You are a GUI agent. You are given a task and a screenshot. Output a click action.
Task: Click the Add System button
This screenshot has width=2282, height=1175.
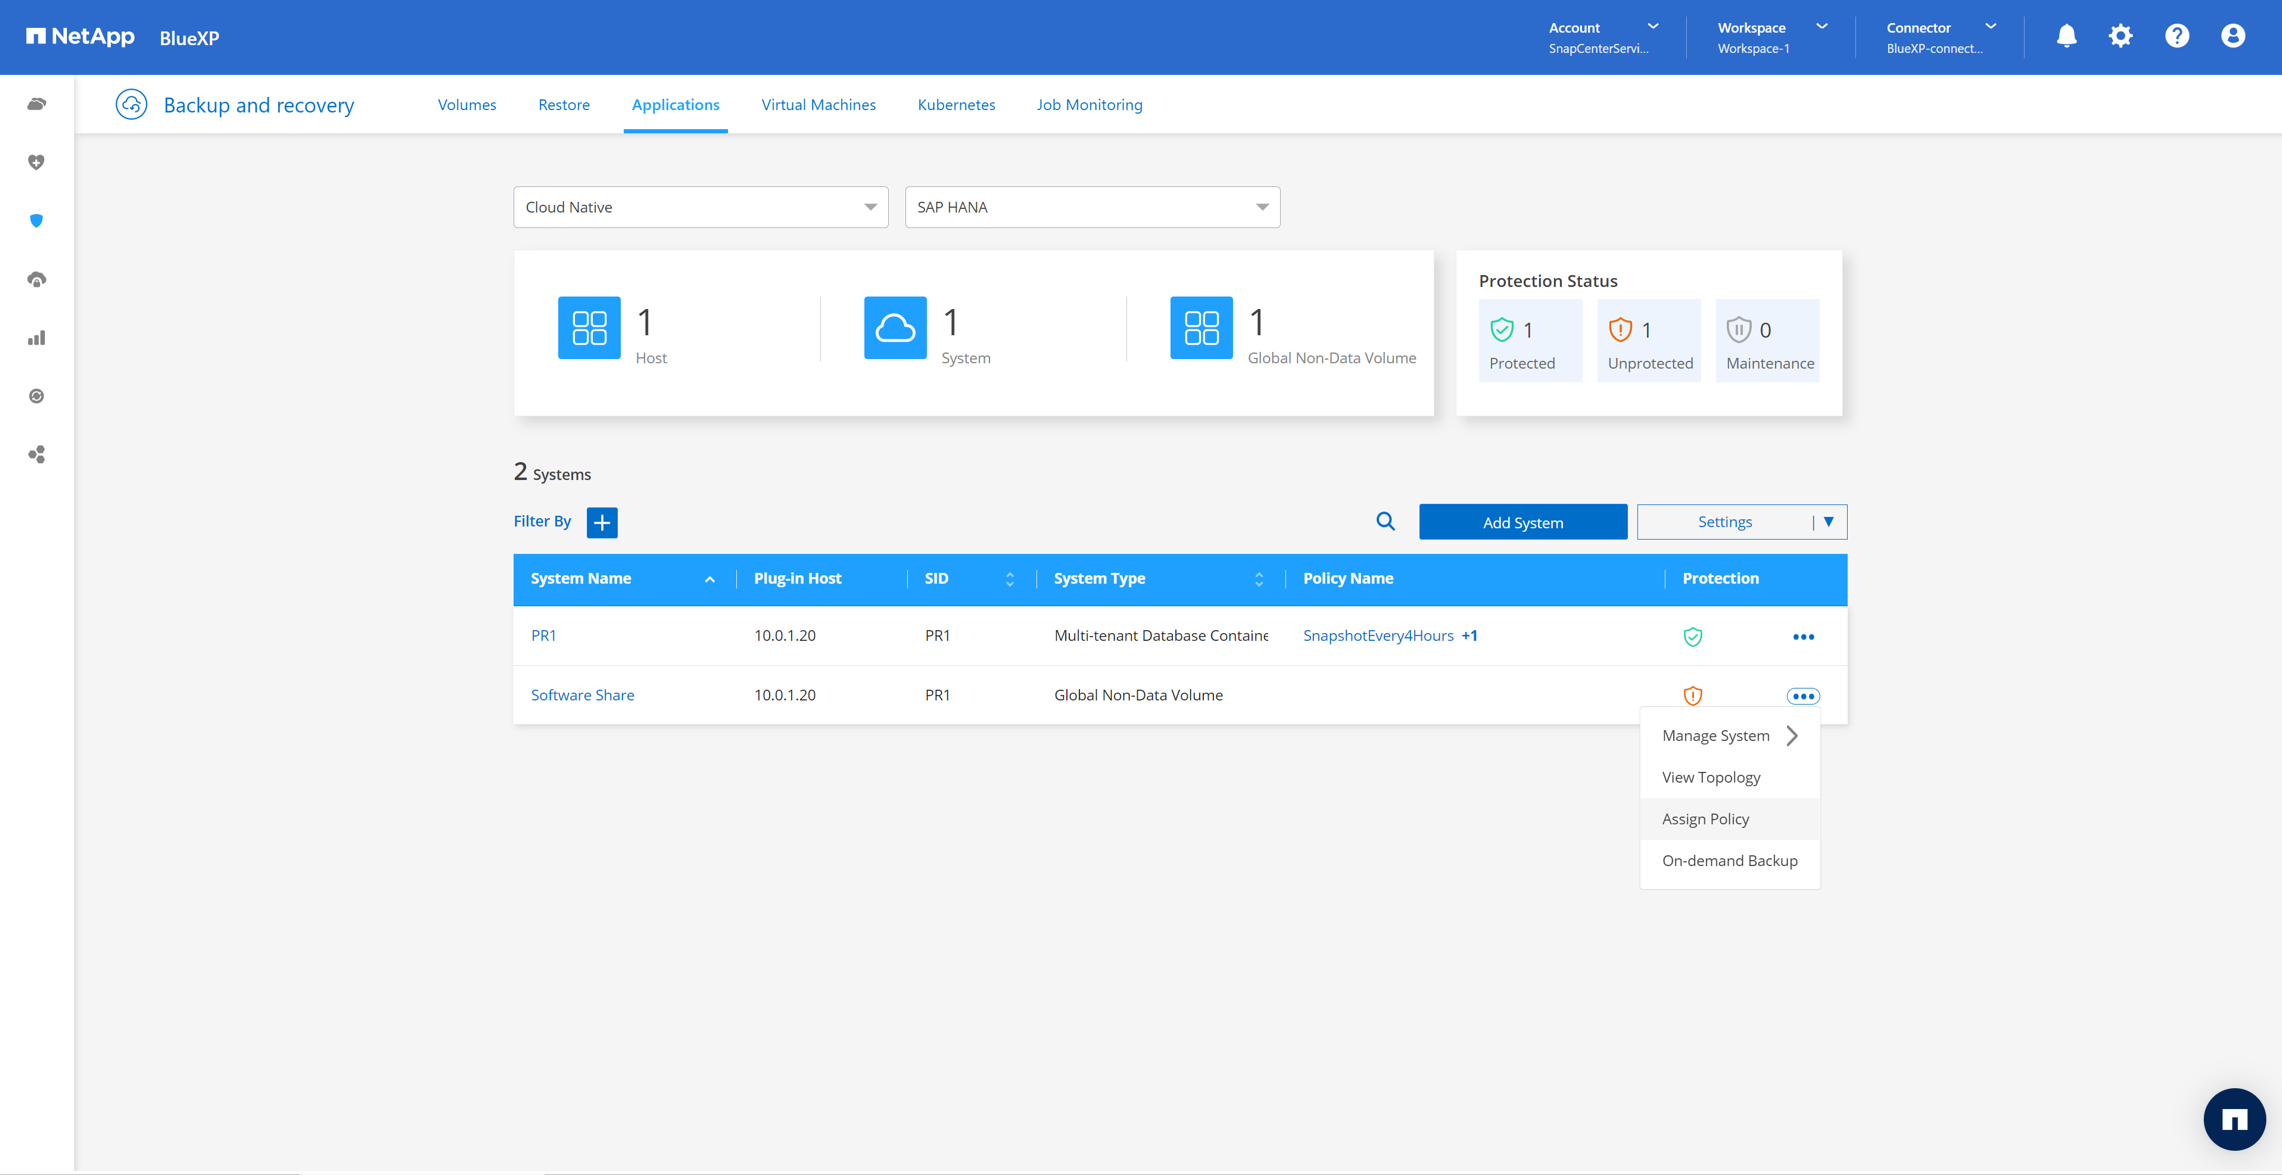coord(1522,522)
